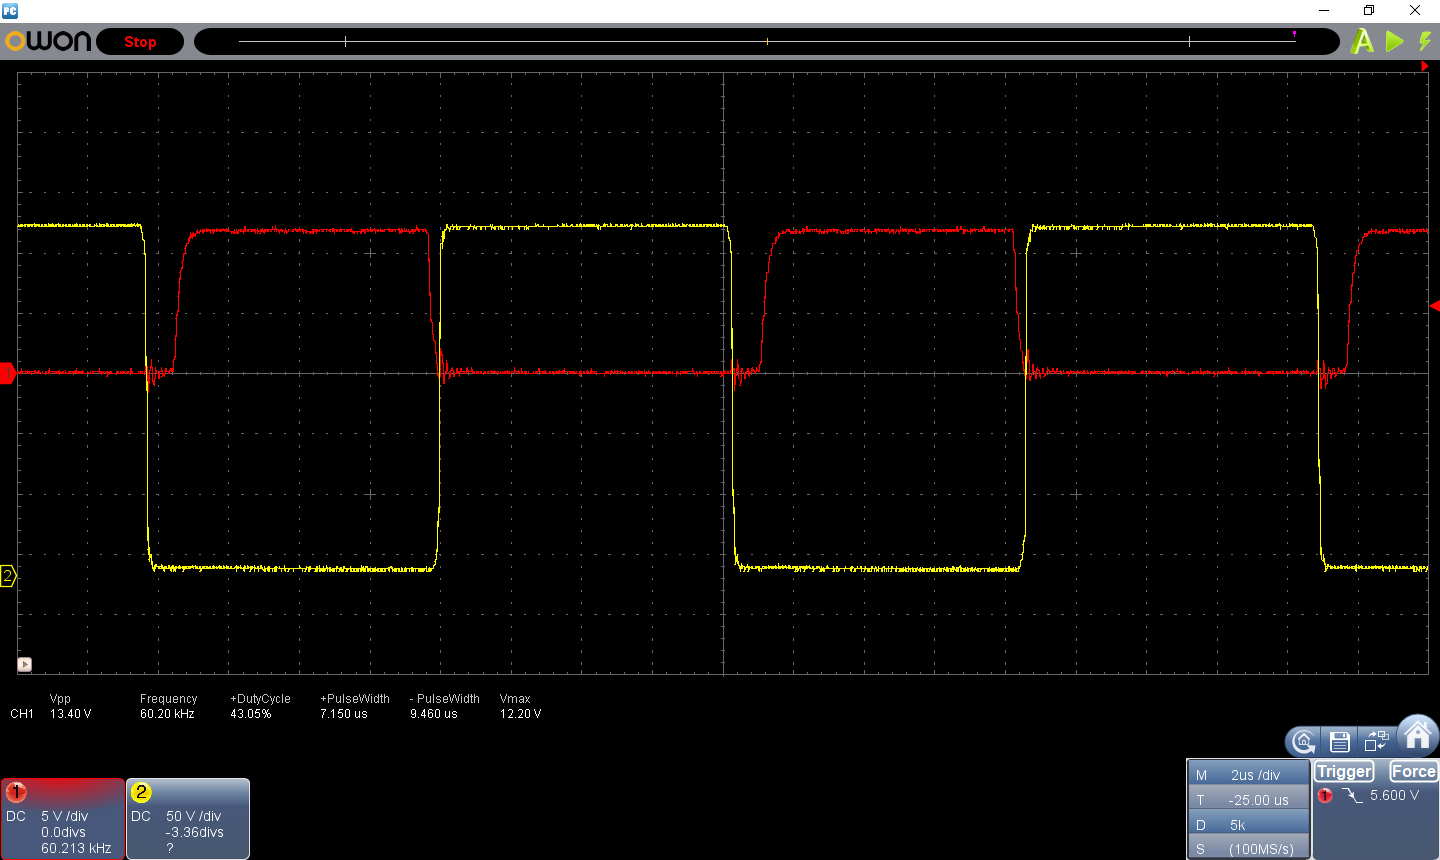Click the single-trigger lightning icon

[x=1425, y=42]
